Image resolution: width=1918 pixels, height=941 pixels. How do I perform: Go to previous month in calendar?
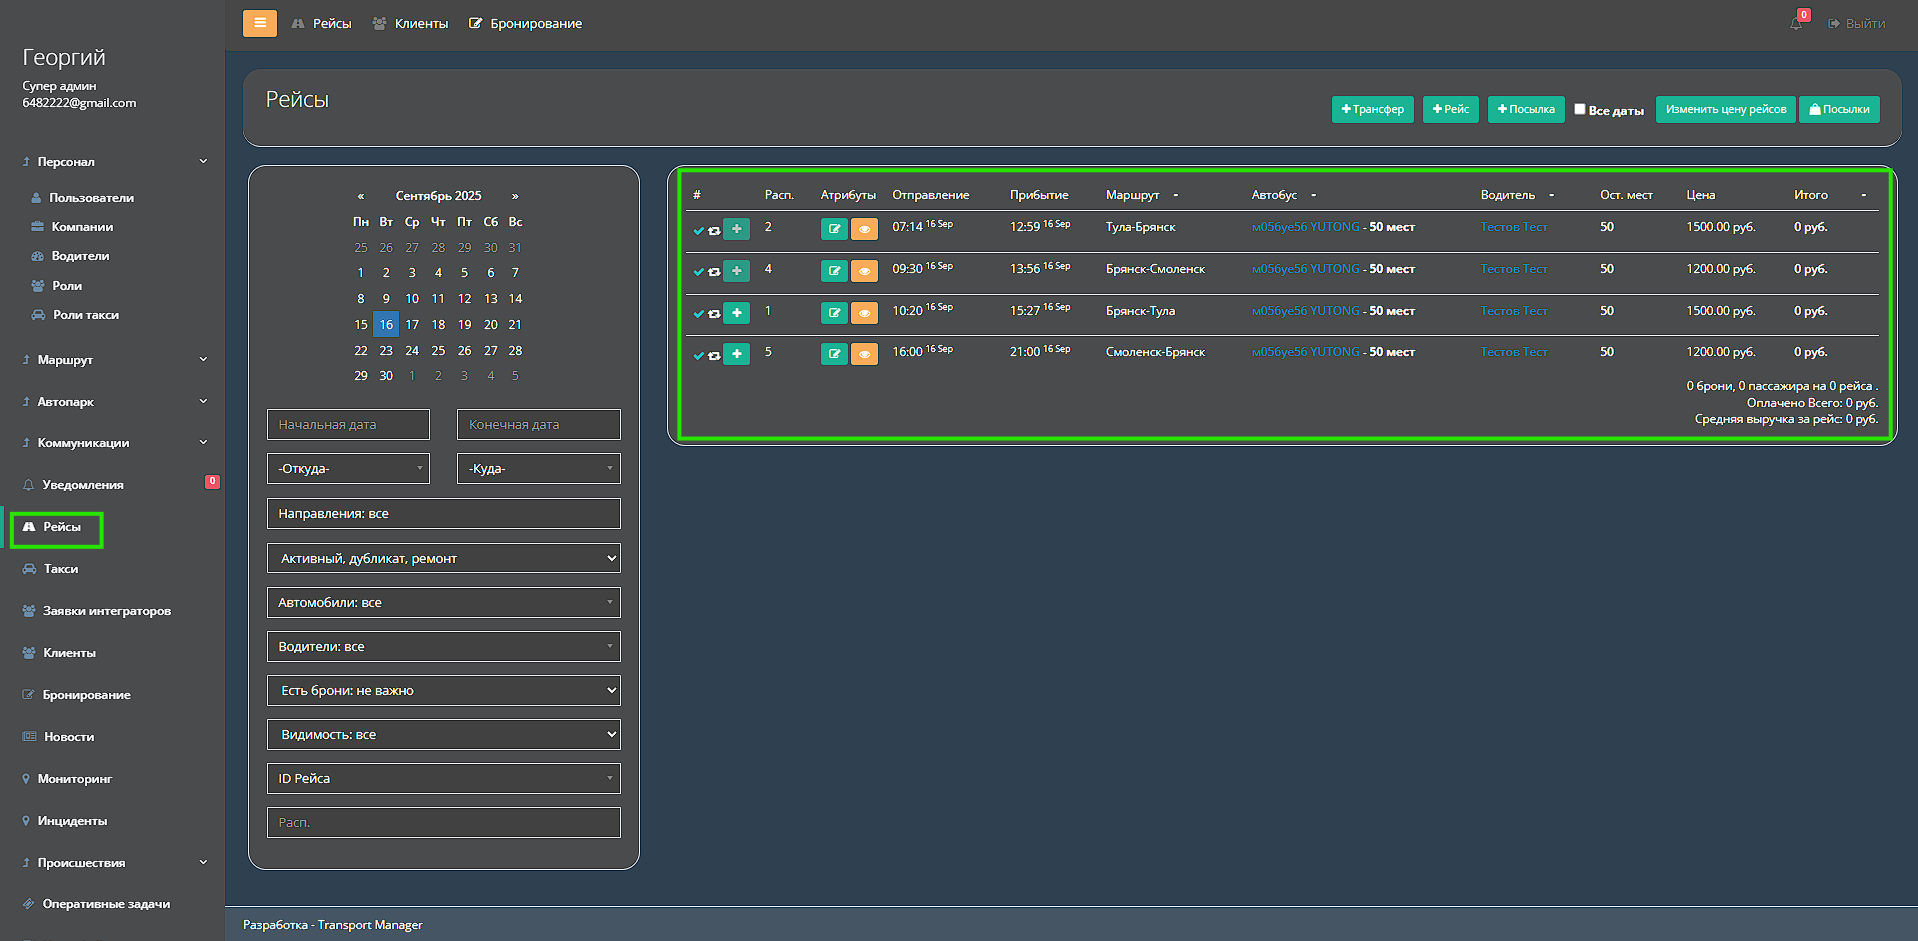(361, 196)
